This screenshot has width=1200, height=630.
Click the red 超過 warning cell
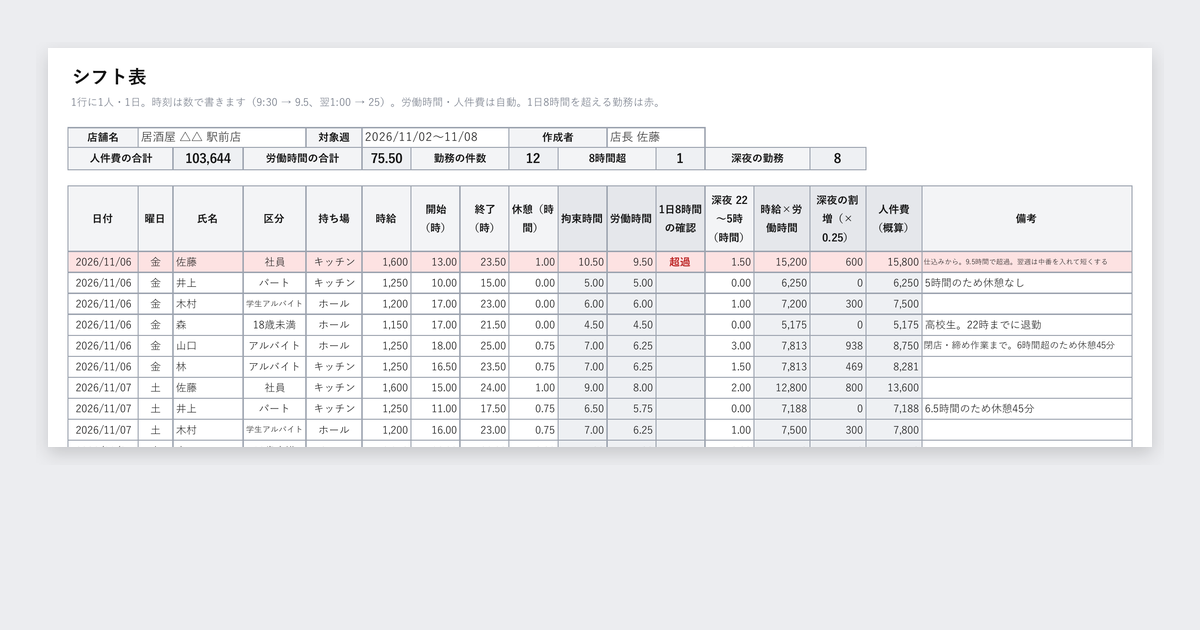tap(680, 262)
